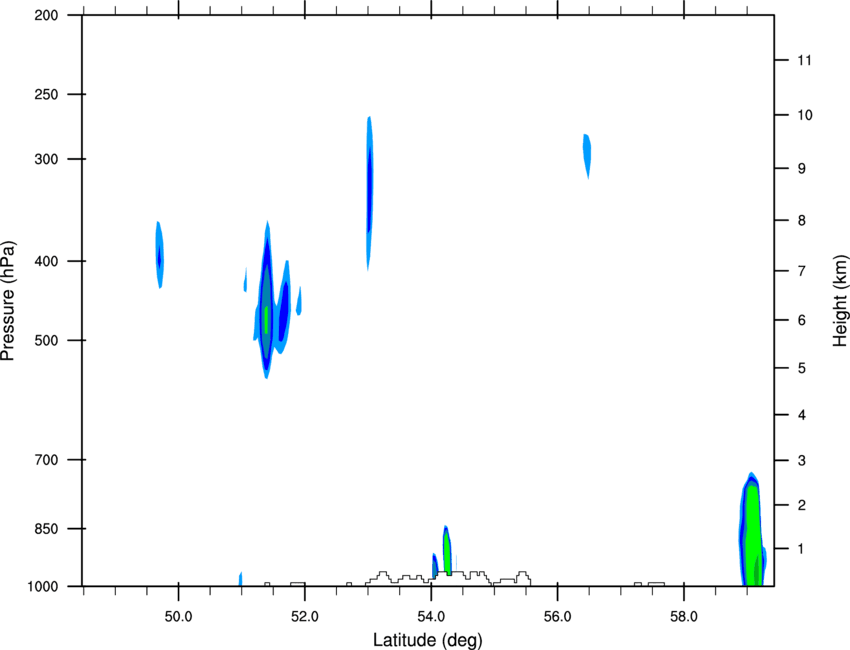Click the 200 pressure tick label
The image size is (850, 650).
46,15
